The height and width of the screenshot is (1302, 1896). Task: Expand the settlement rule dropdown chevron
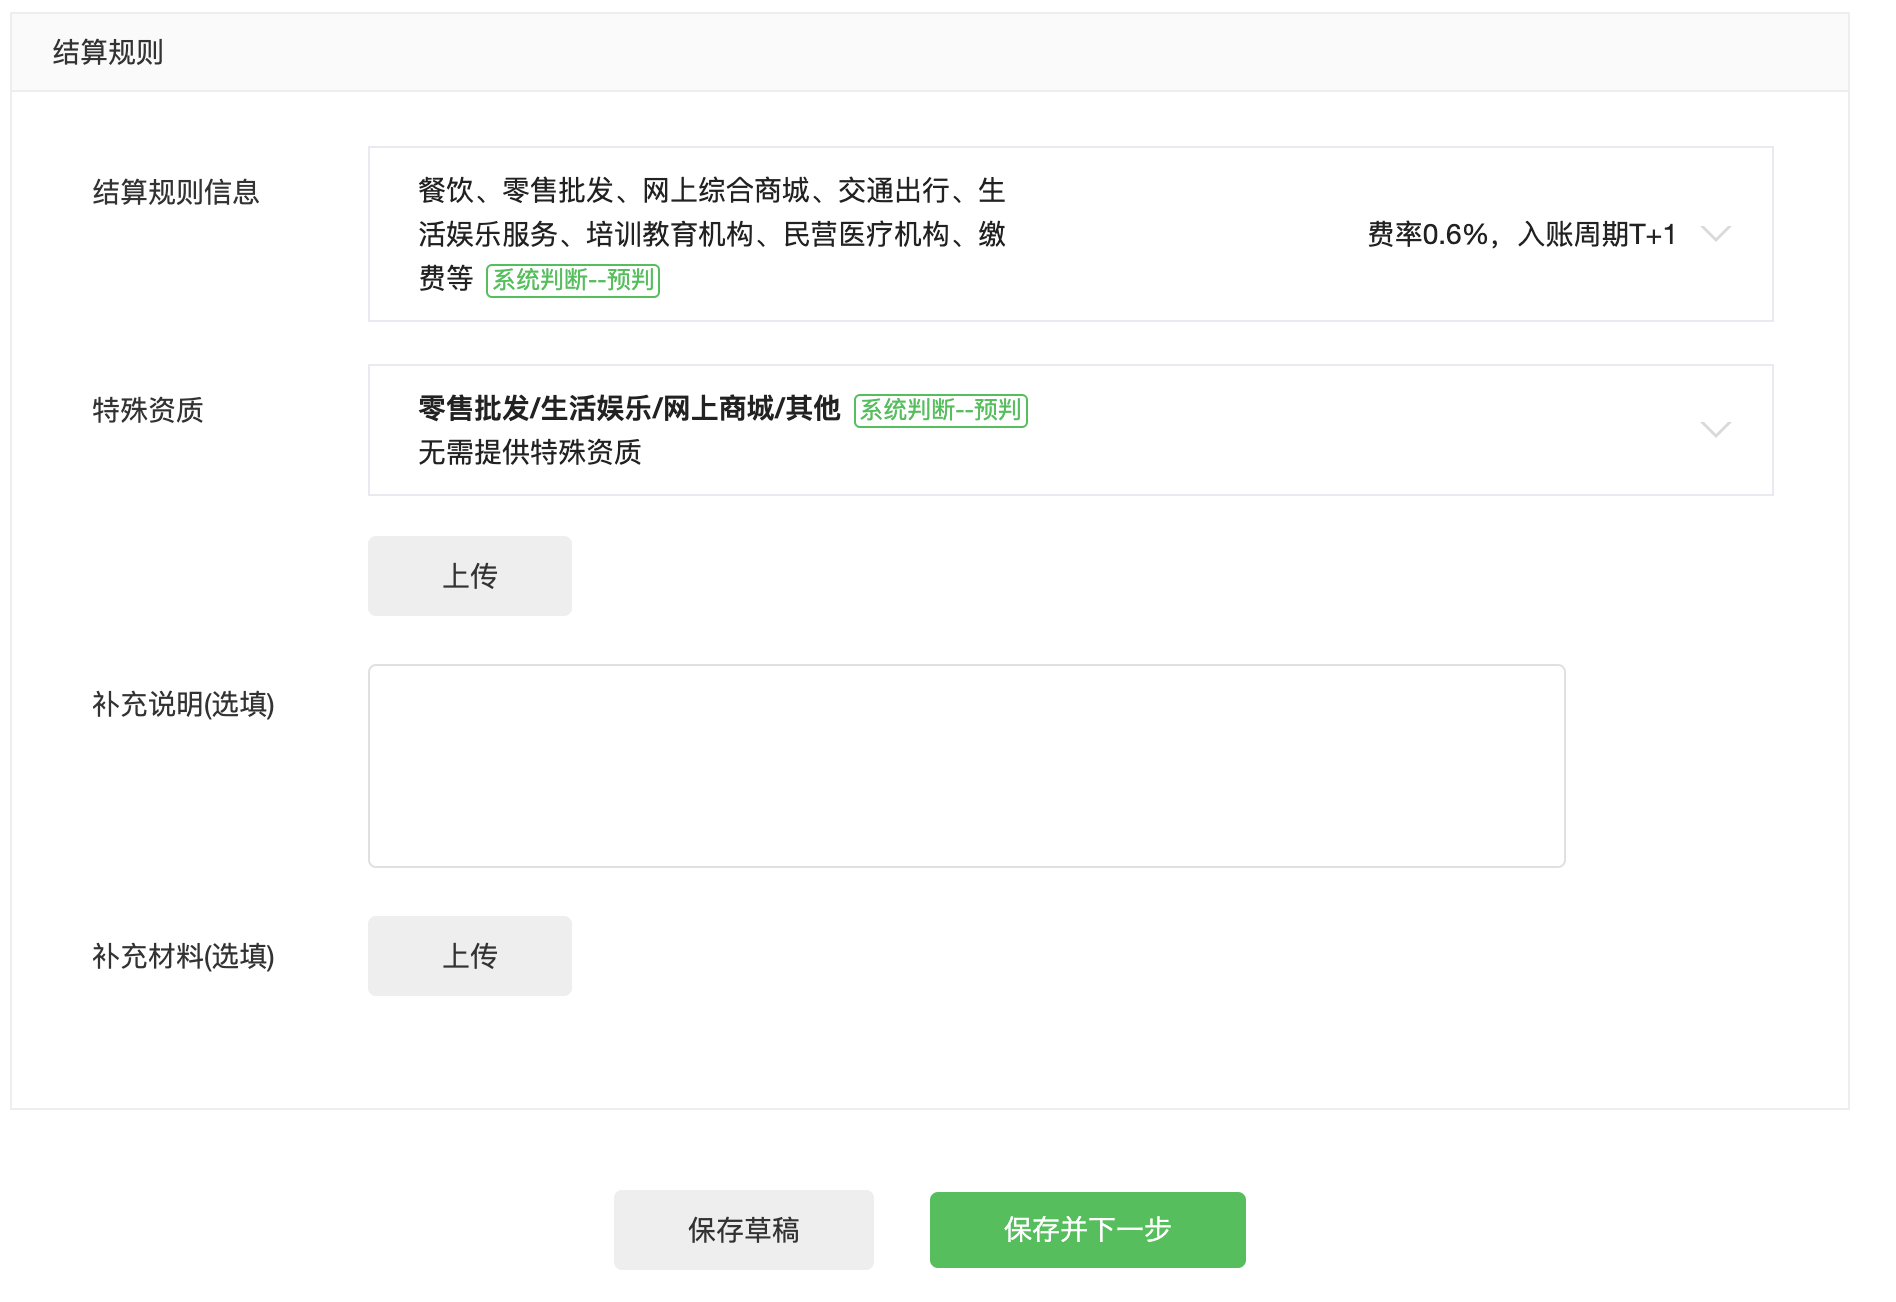pyautogui.click(x=1715, y=234)
